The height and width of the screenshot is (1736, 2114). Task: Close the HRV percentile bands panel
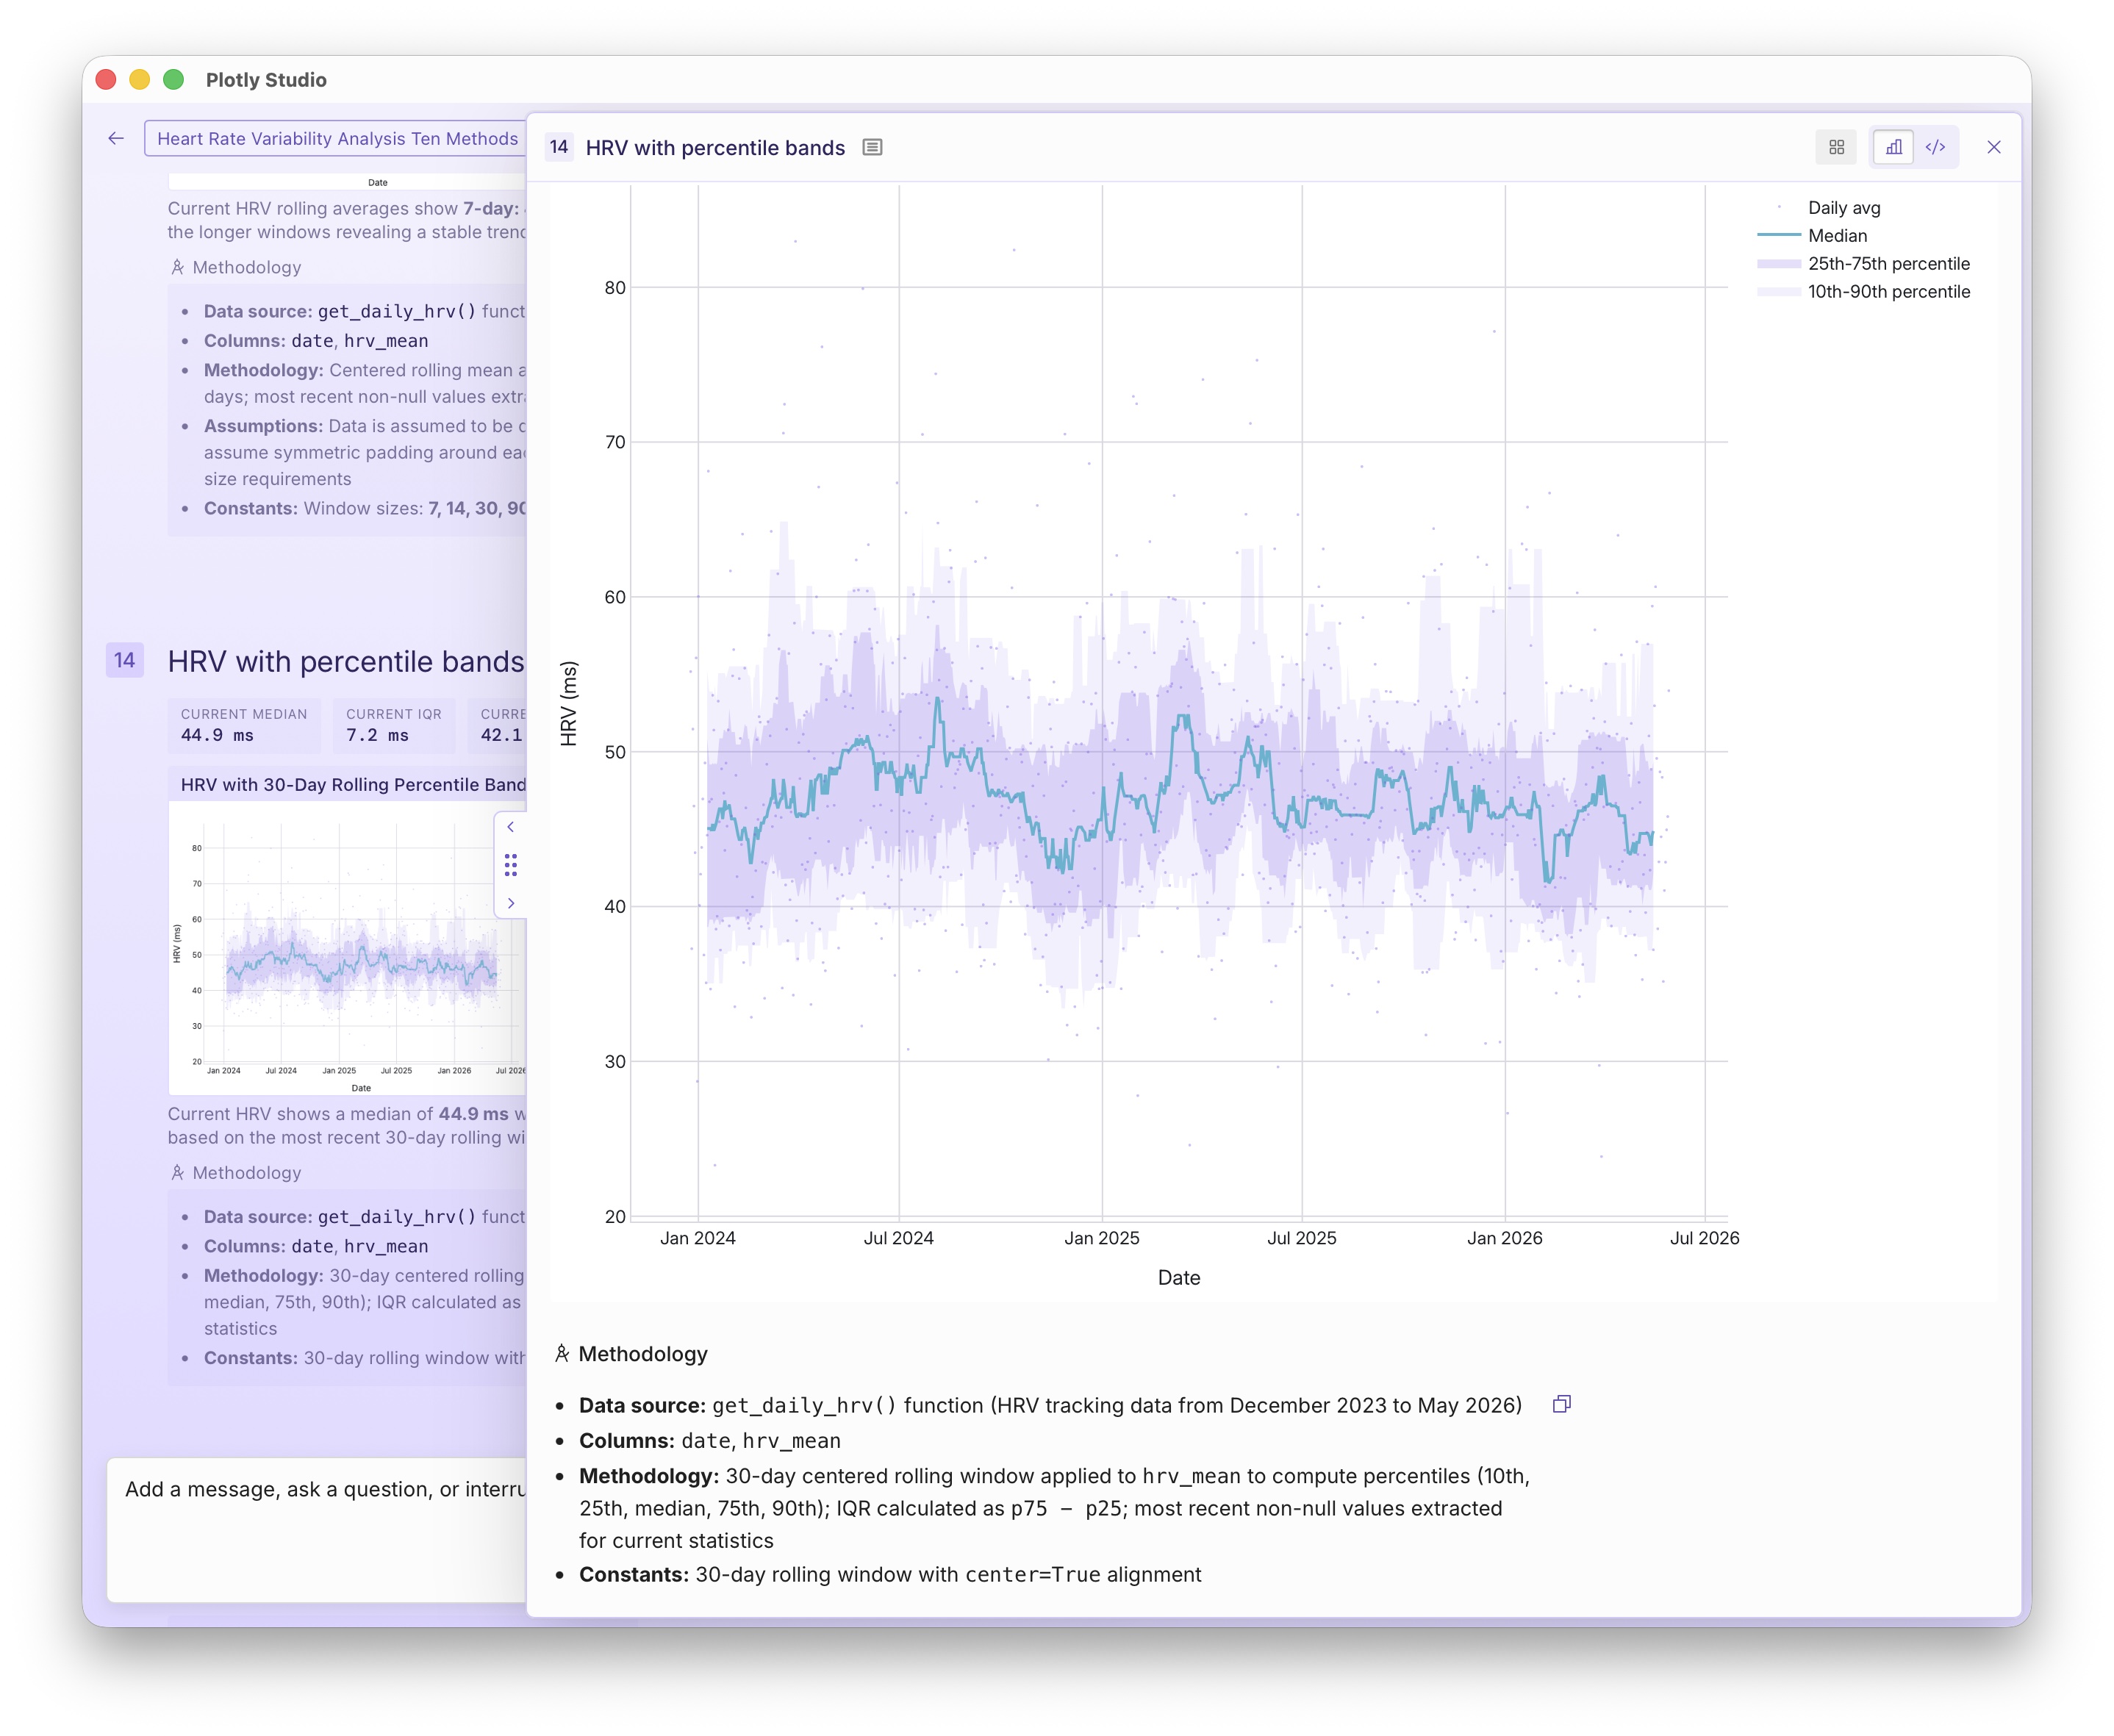(1993, 147)
